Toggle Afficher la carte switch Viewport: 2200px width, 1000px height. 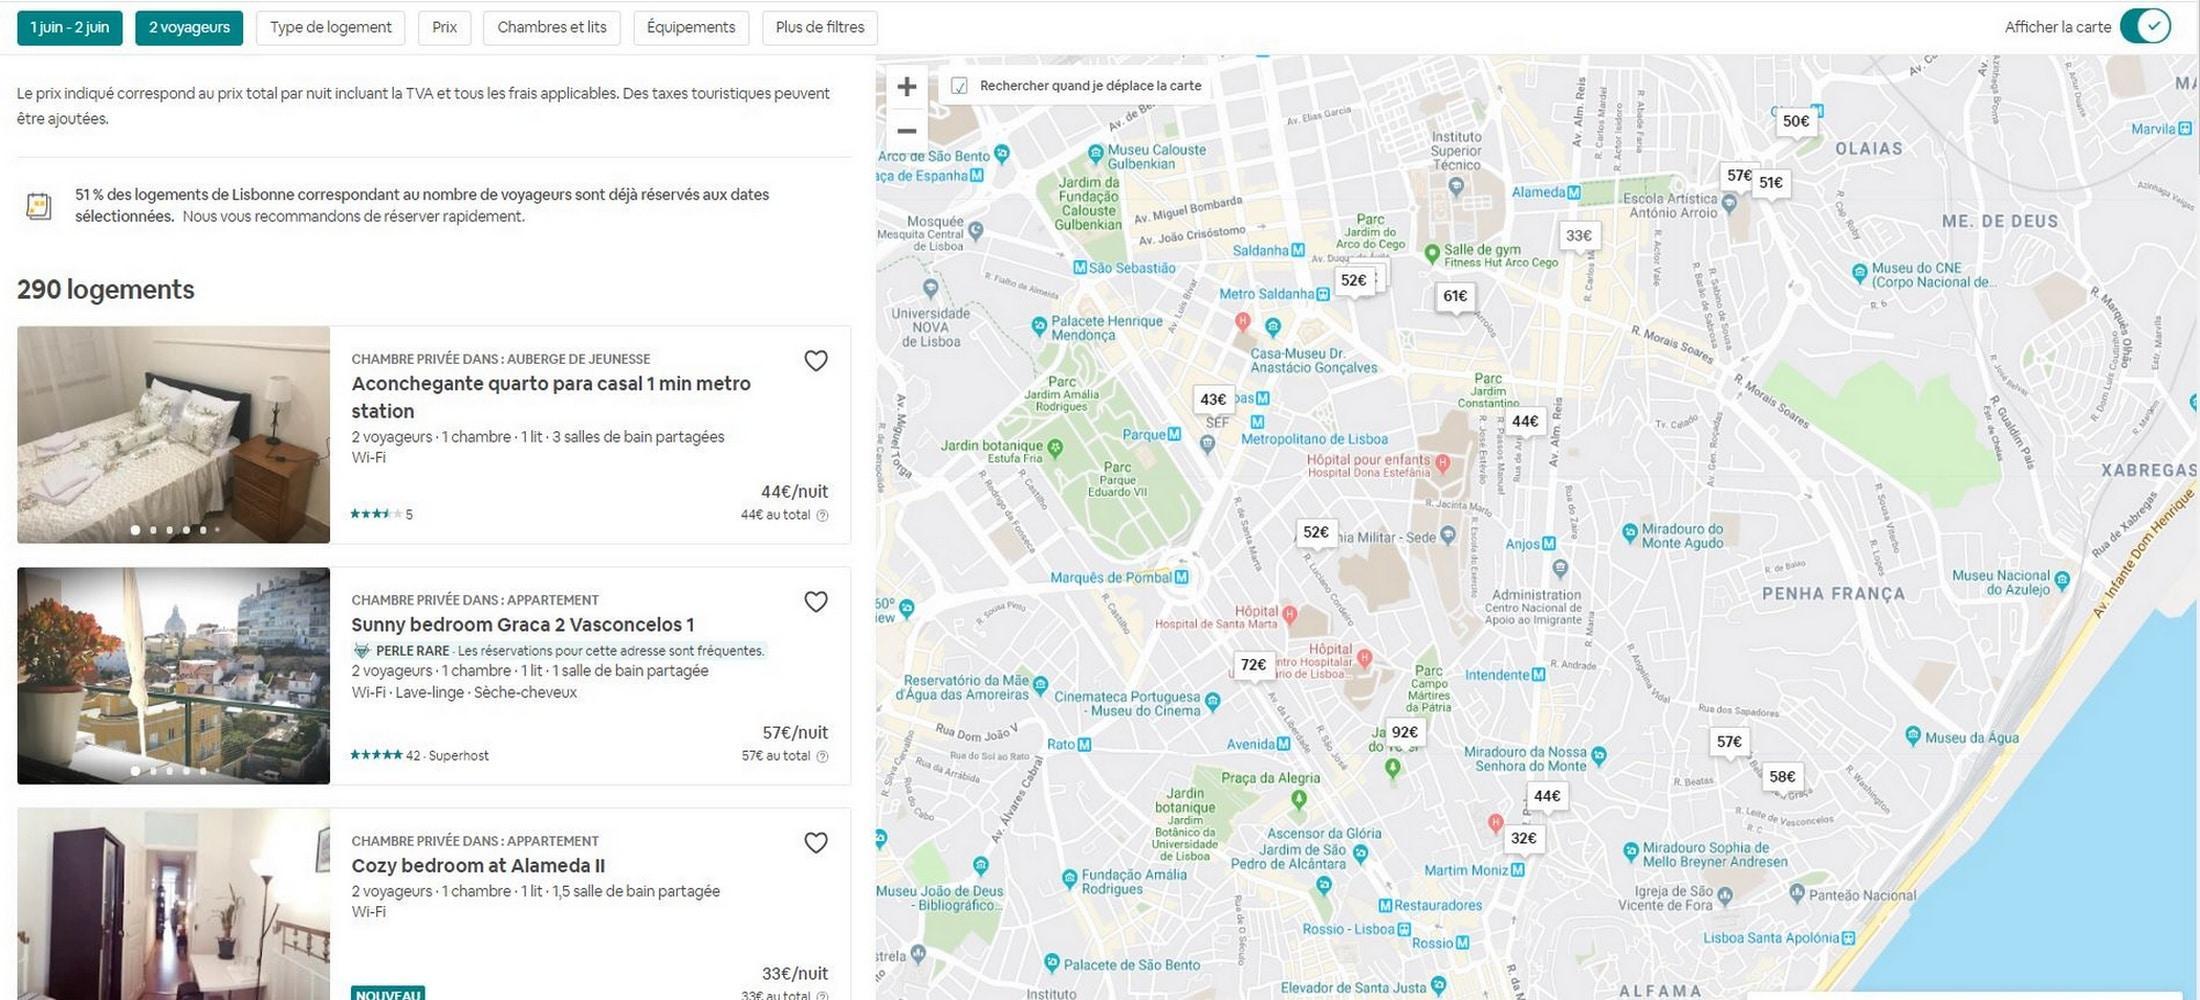(x=2145, y=27)
